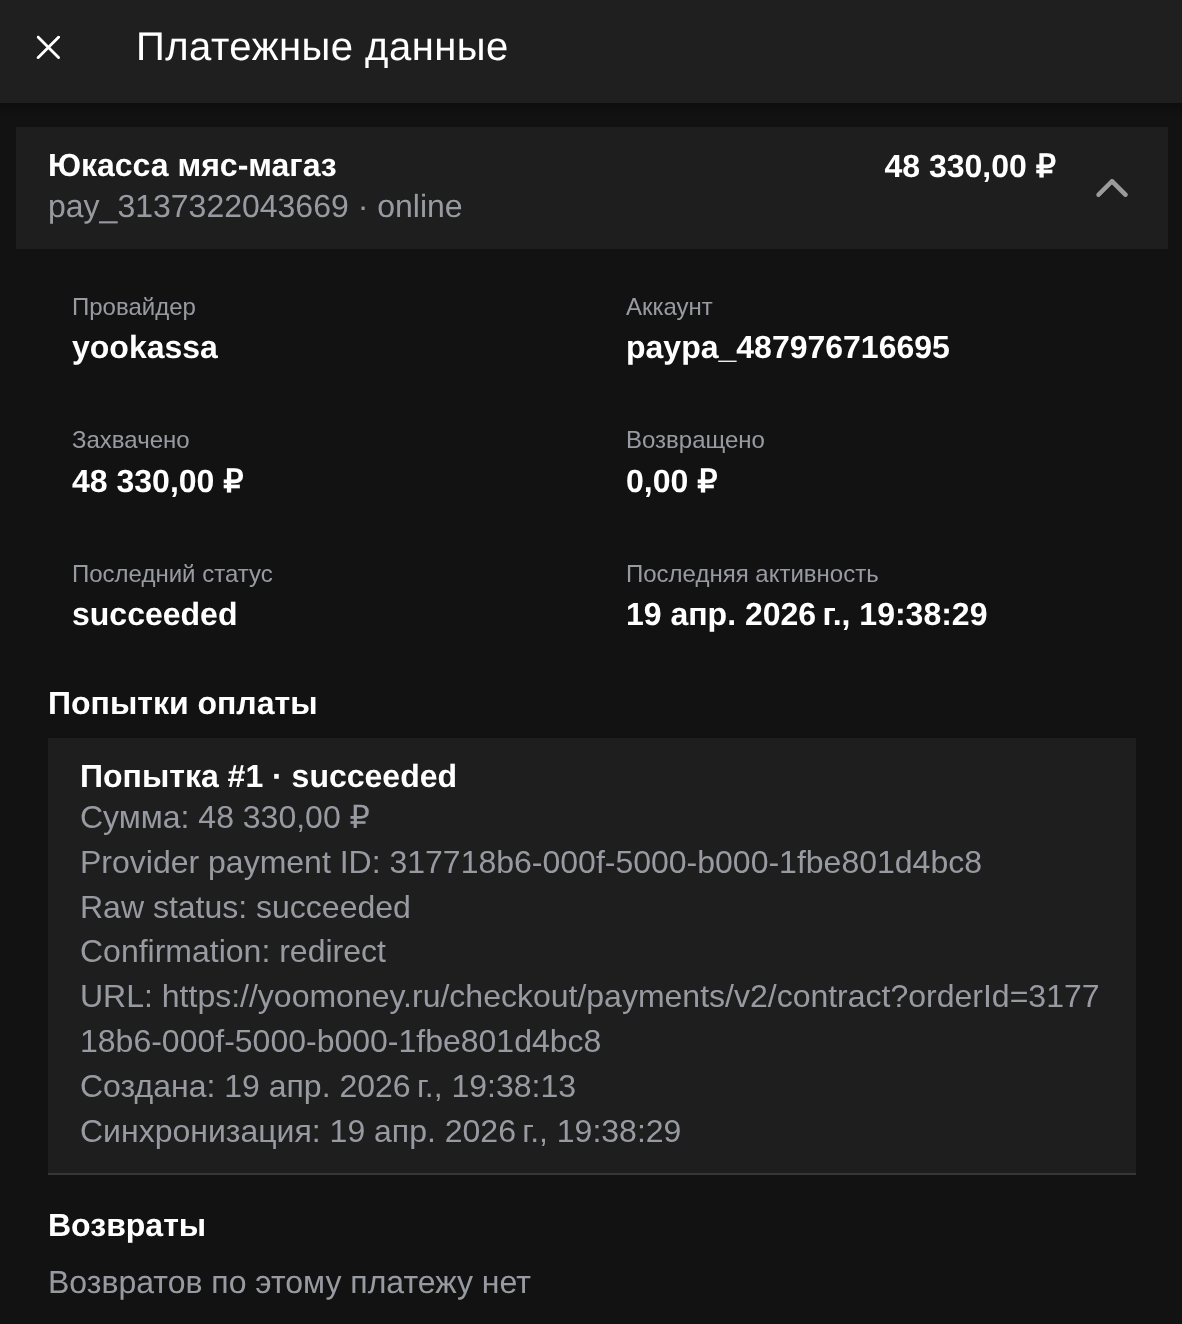Close the Платежные данные dialog
Image resolution: width=1182 pixels, height=1324 pixels.
tap(48, 46)
